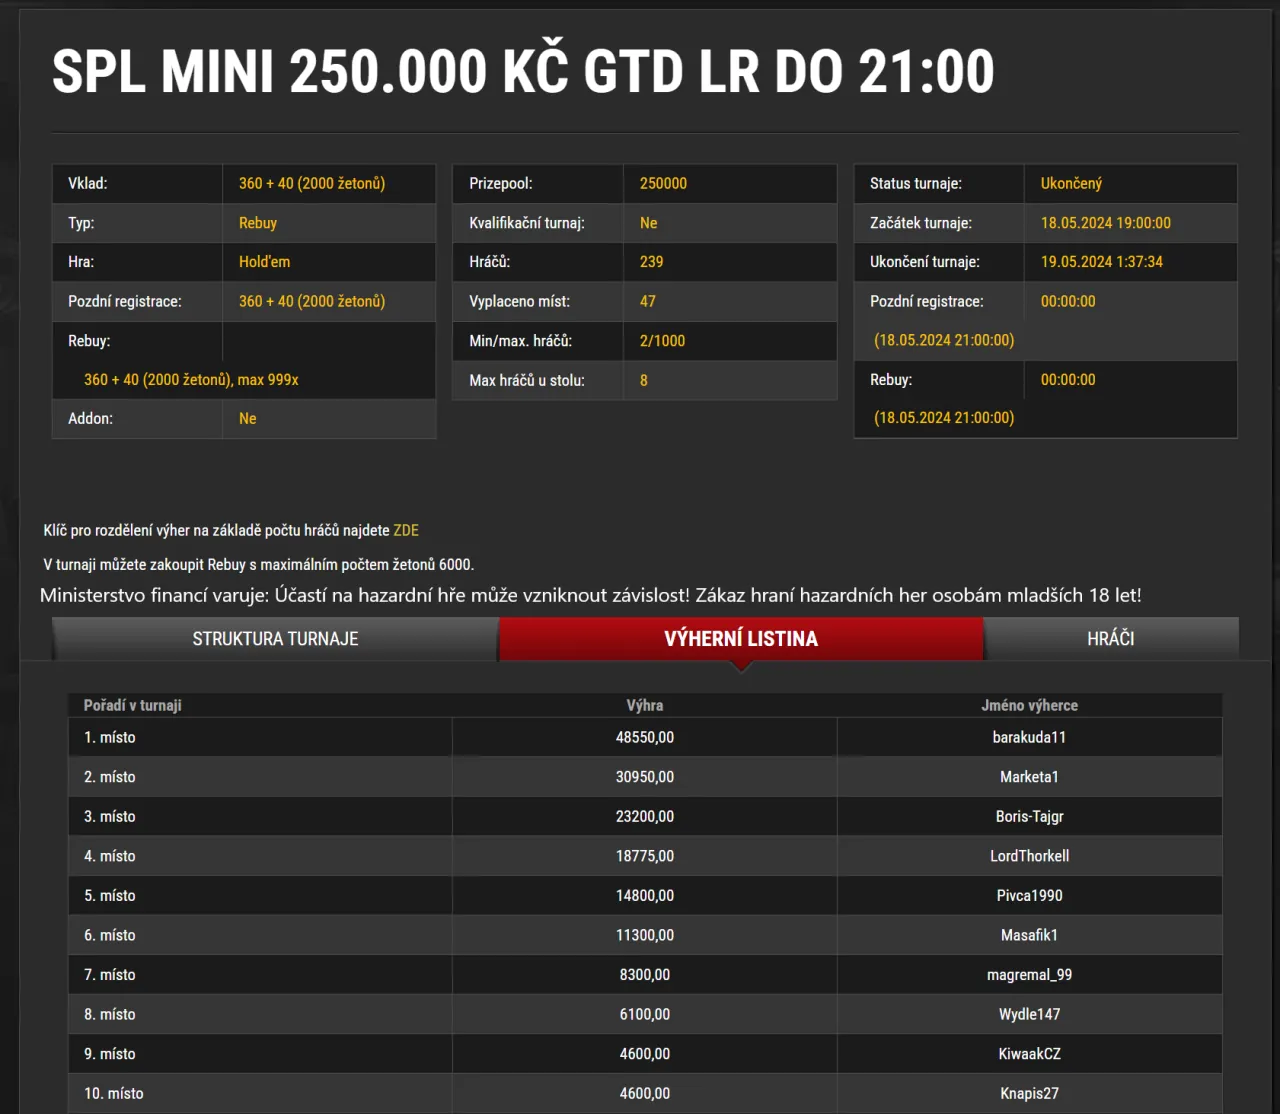Select the Pivca1990 row
The width and height of the screenshot is (1280, 1114).
(x=1029, y=895)
